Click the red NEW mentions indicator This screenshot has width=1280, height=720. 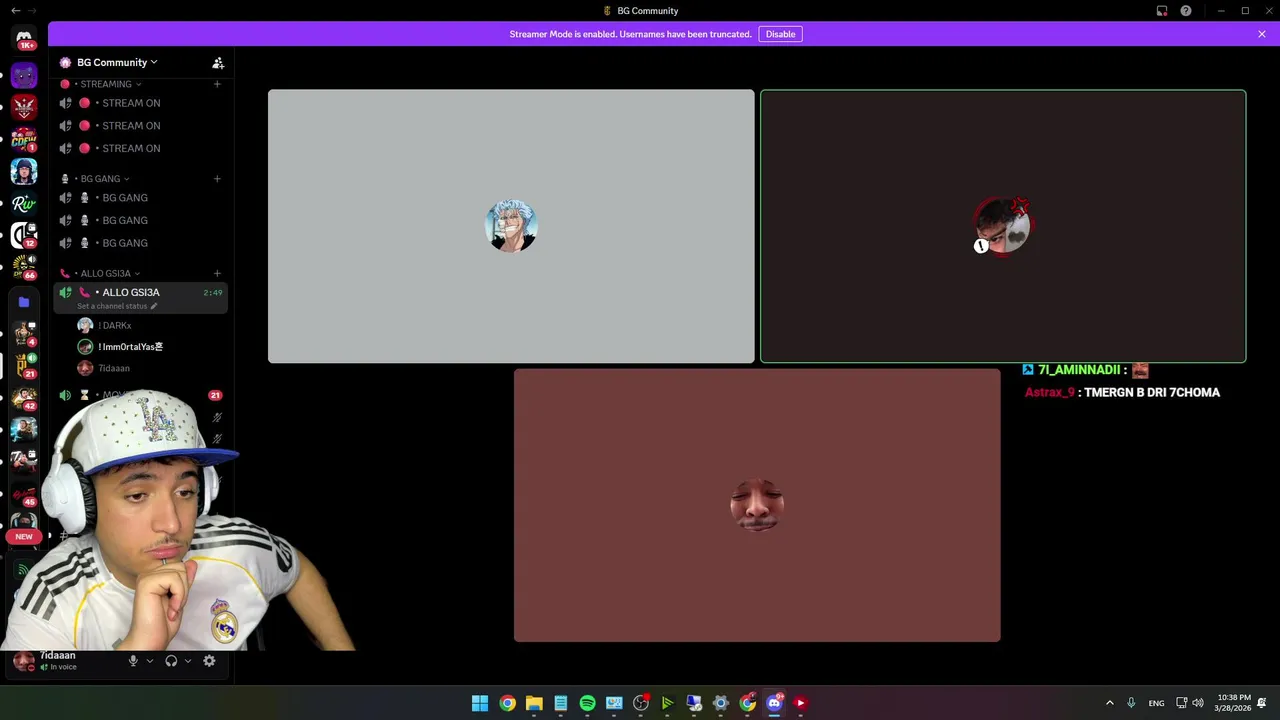coord(24,537)
